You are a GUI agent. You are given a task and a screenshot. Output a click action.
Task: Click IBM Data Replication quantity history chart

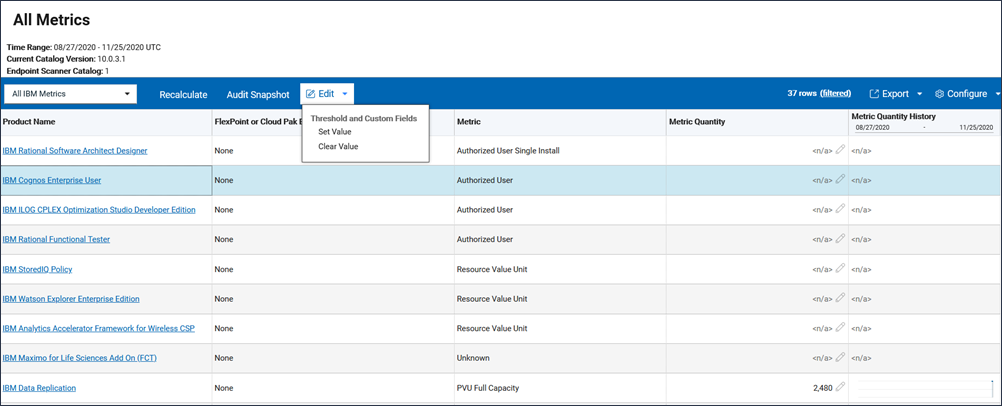coord(924,387)
